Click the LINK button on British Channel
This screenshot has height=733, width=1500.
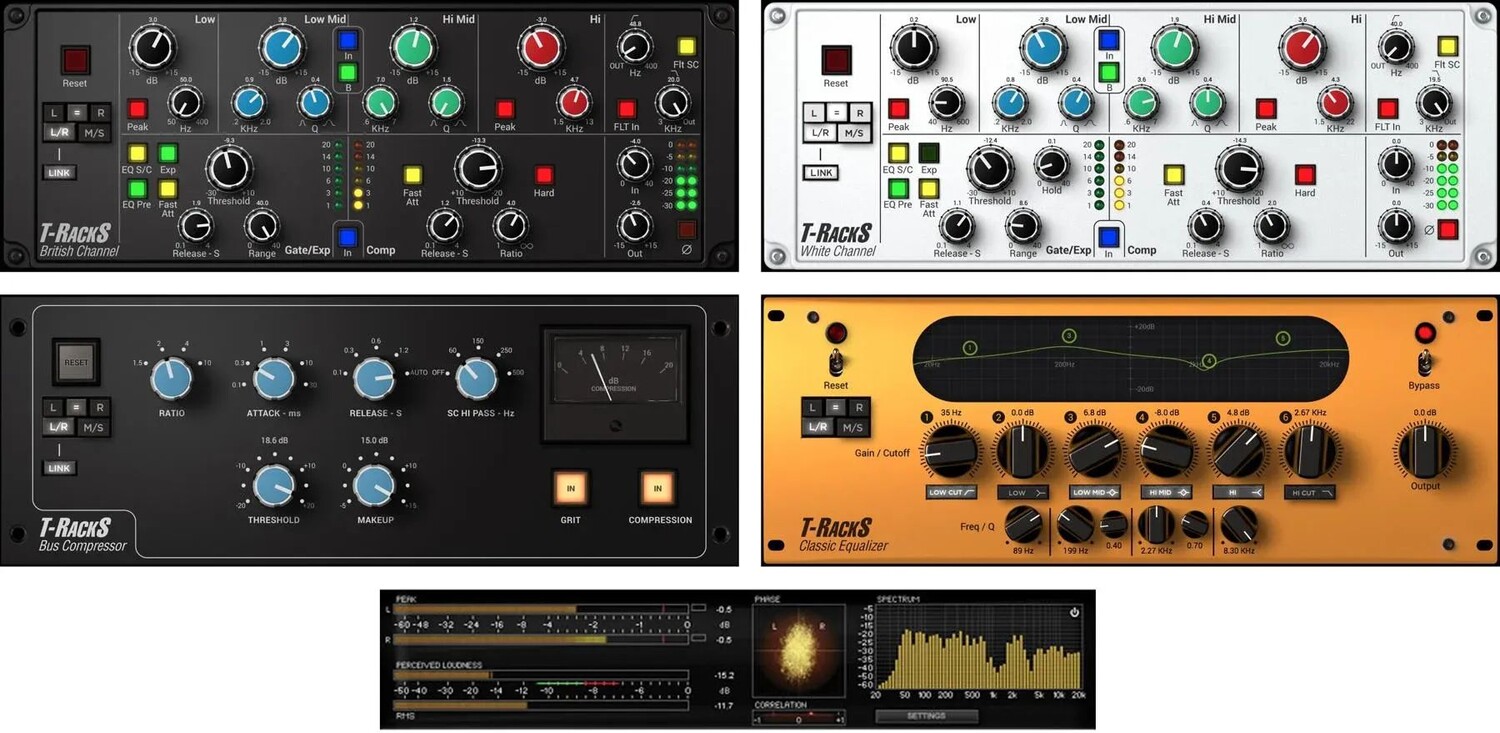[x=60, y=172]
